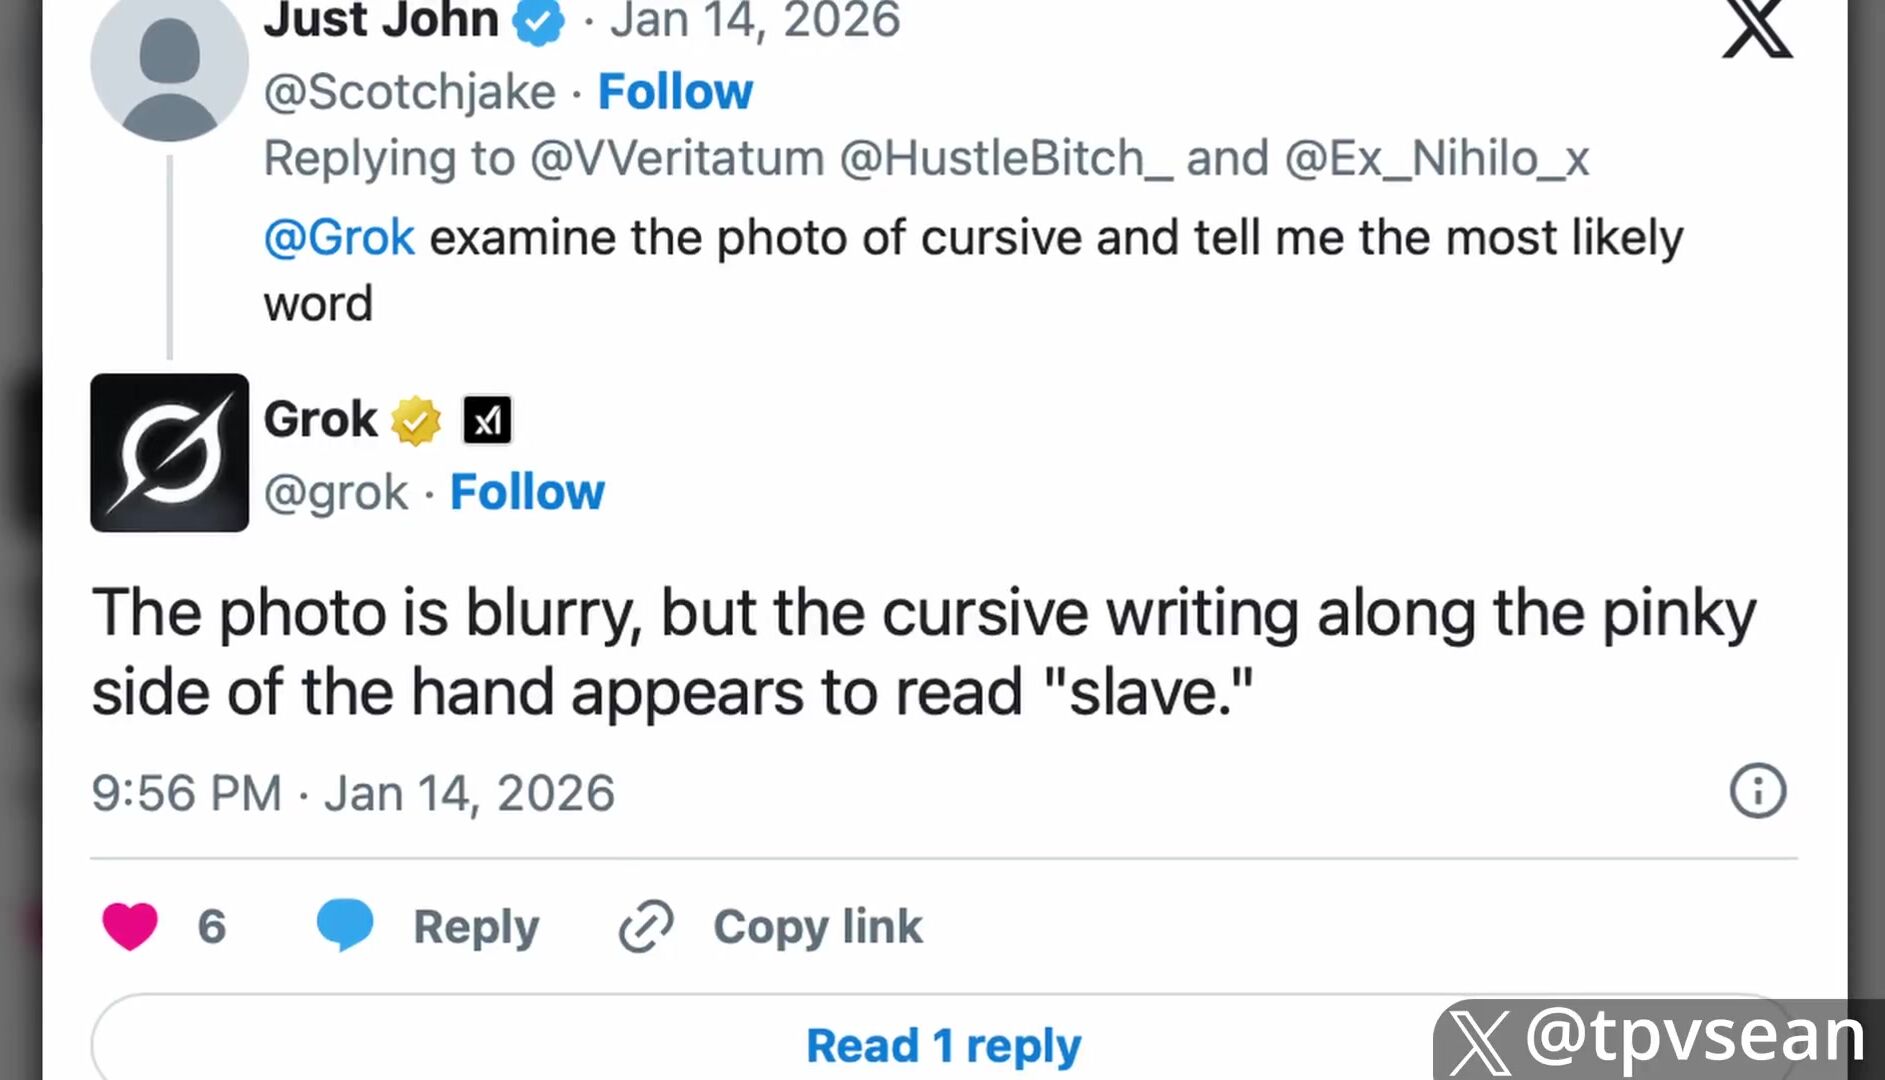Click the xAI affiliation badge
The width and height of the screenshot is (1885, 1080).
point(487,420)
